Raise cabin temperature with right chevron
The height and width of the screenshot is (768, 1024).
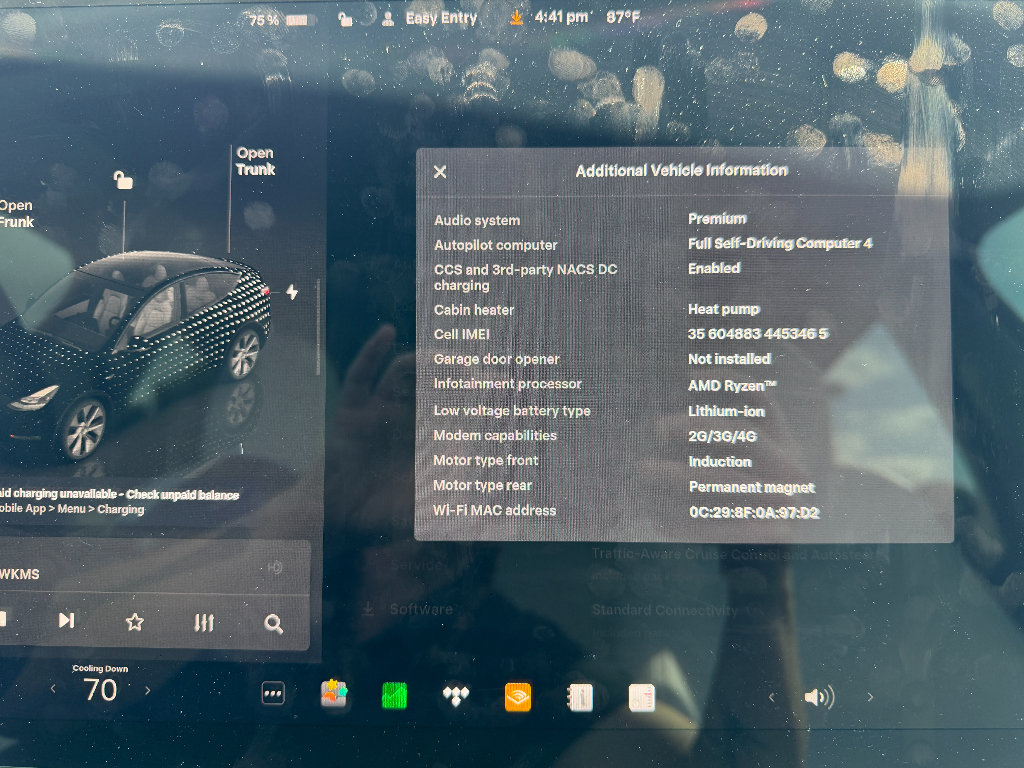coord(148,690)
